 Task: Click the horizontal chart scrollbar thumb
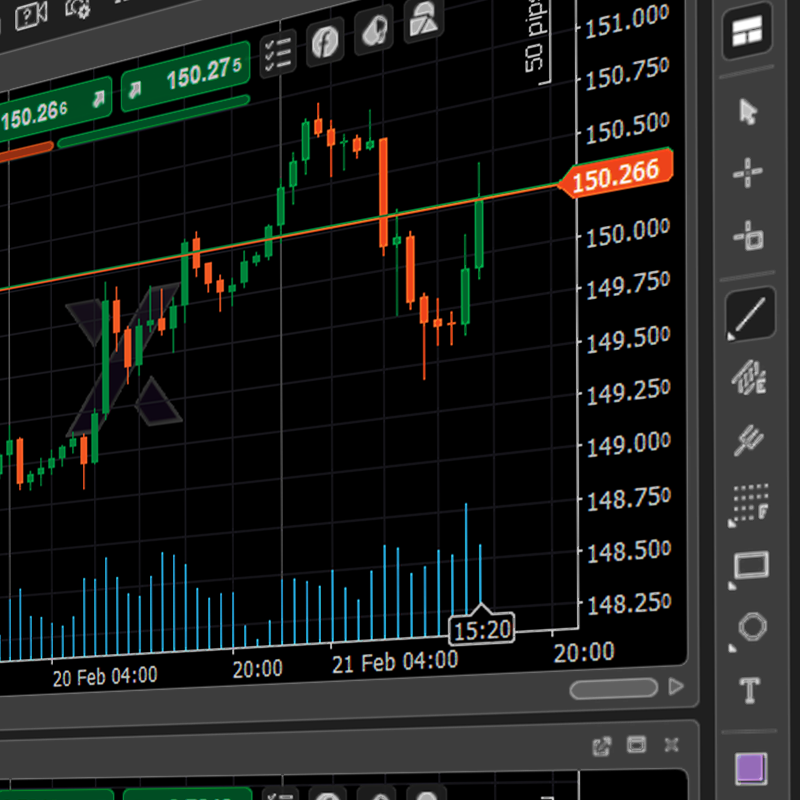click(x=612, y=689)
